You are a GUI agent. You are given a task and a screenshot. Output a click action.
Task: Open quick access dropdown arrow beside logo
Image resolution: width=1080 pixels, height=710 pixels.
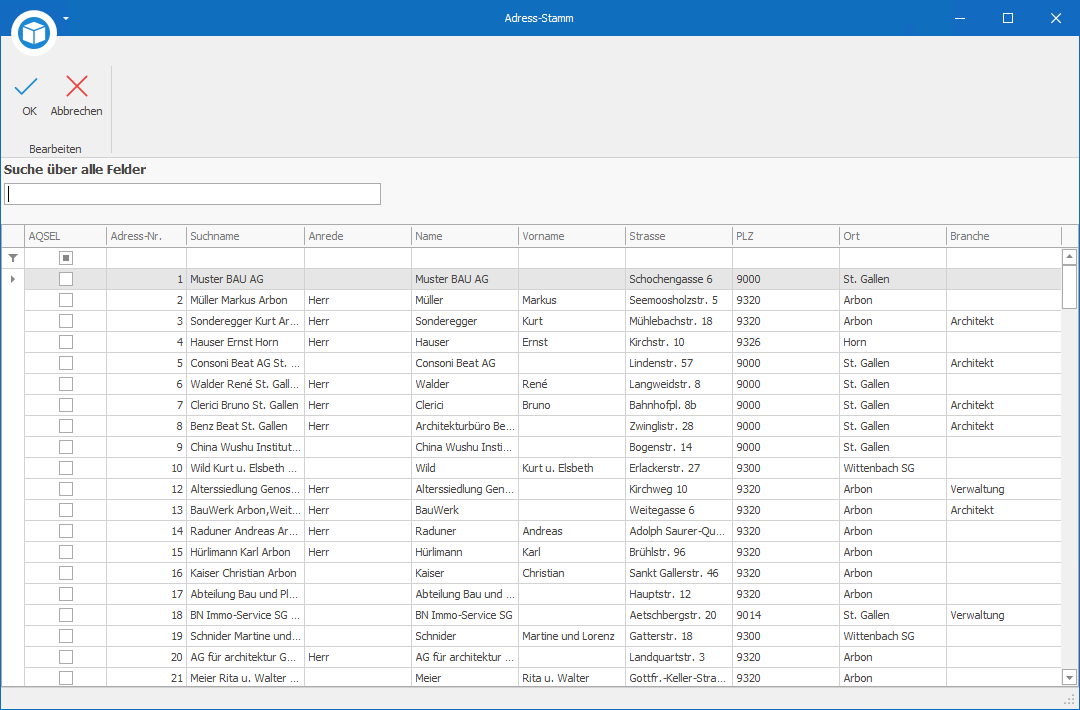point(66,19)
